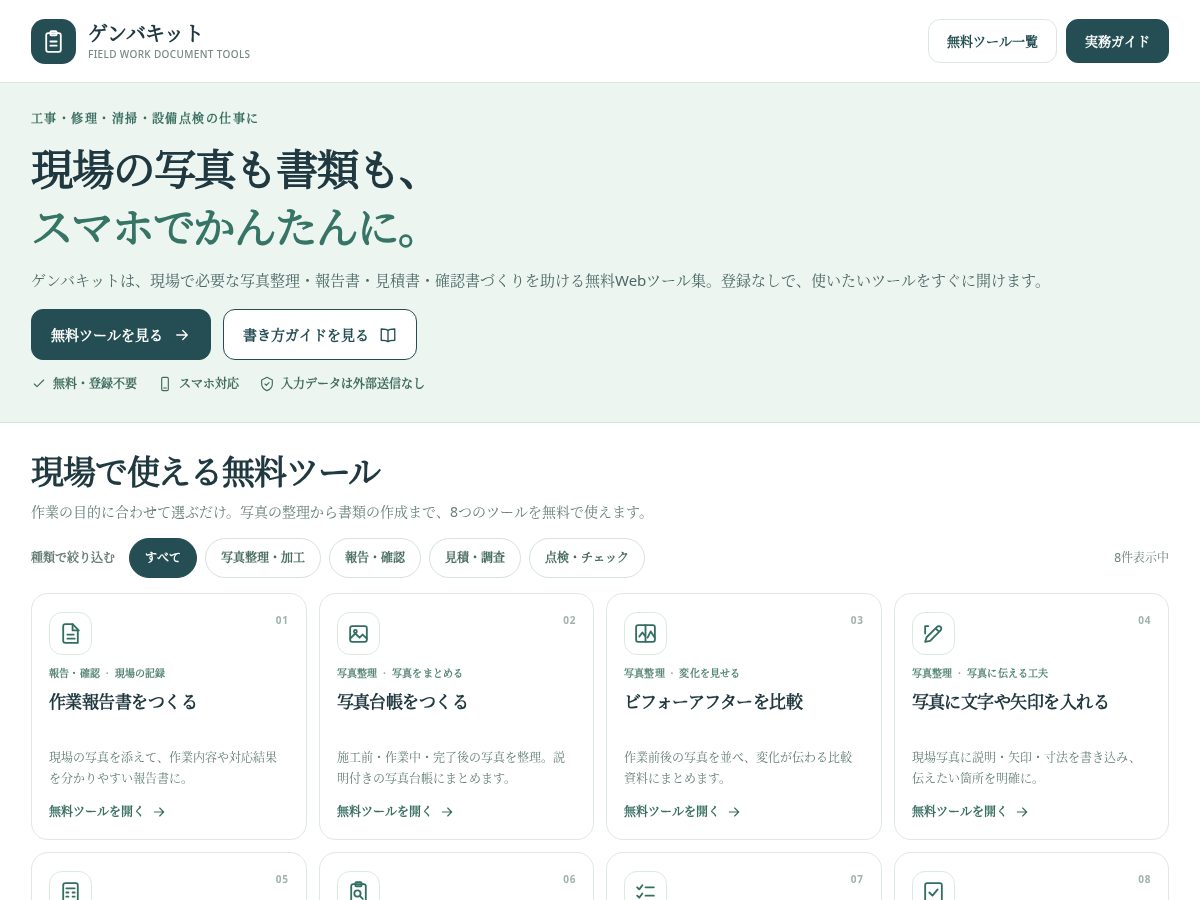
Task: Open ビフォーアフターを比較 tool title
Action: (x=713, y=702)
